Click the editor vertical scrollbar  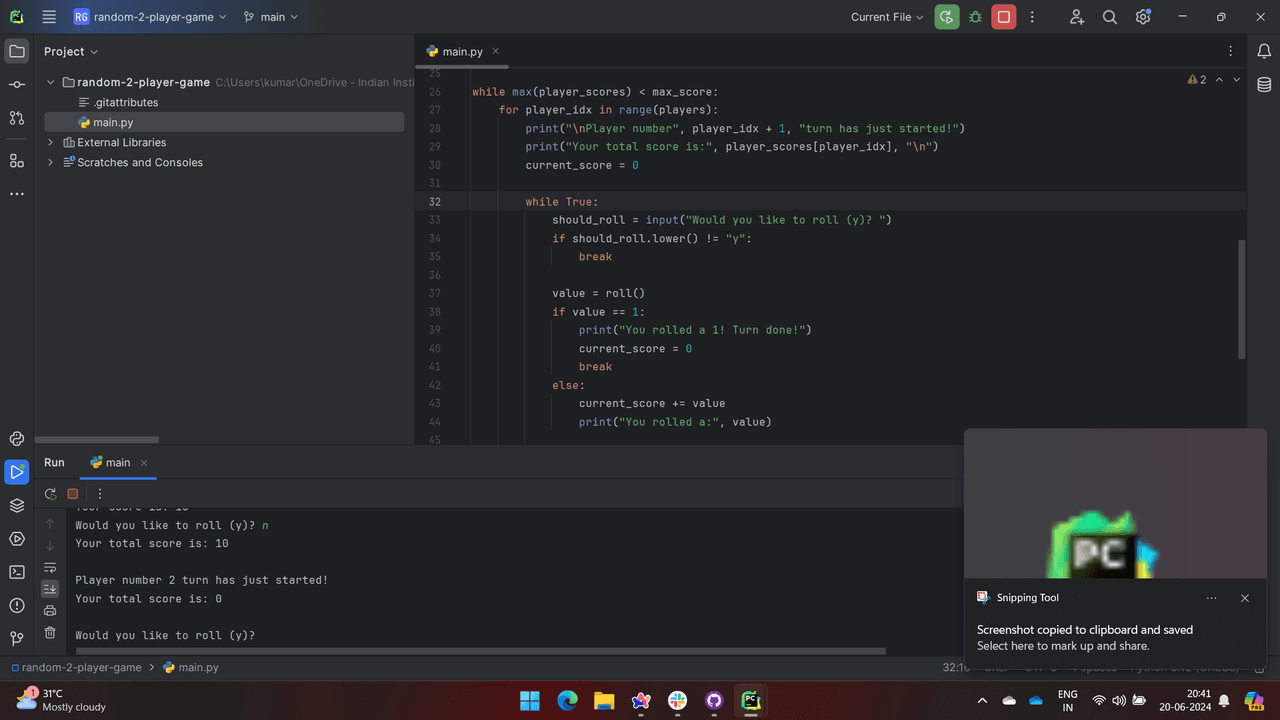(x=1242, y=300)
